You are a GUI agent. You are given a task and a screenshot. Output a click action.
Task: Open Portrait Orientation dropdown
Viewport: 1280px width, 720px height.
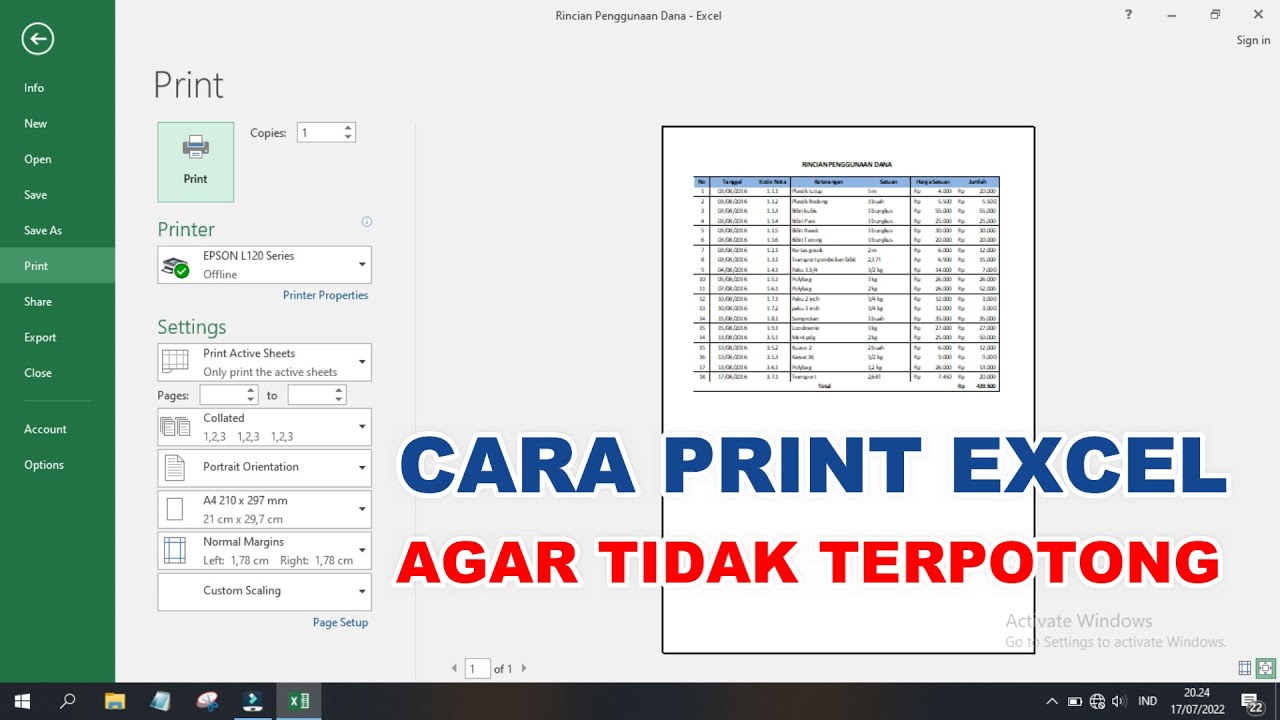264,468
